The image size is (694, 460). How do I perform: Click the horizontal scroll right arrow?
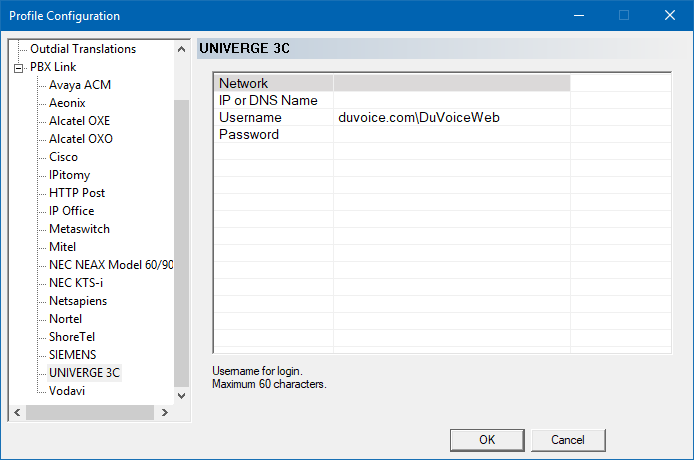[165, 412]
